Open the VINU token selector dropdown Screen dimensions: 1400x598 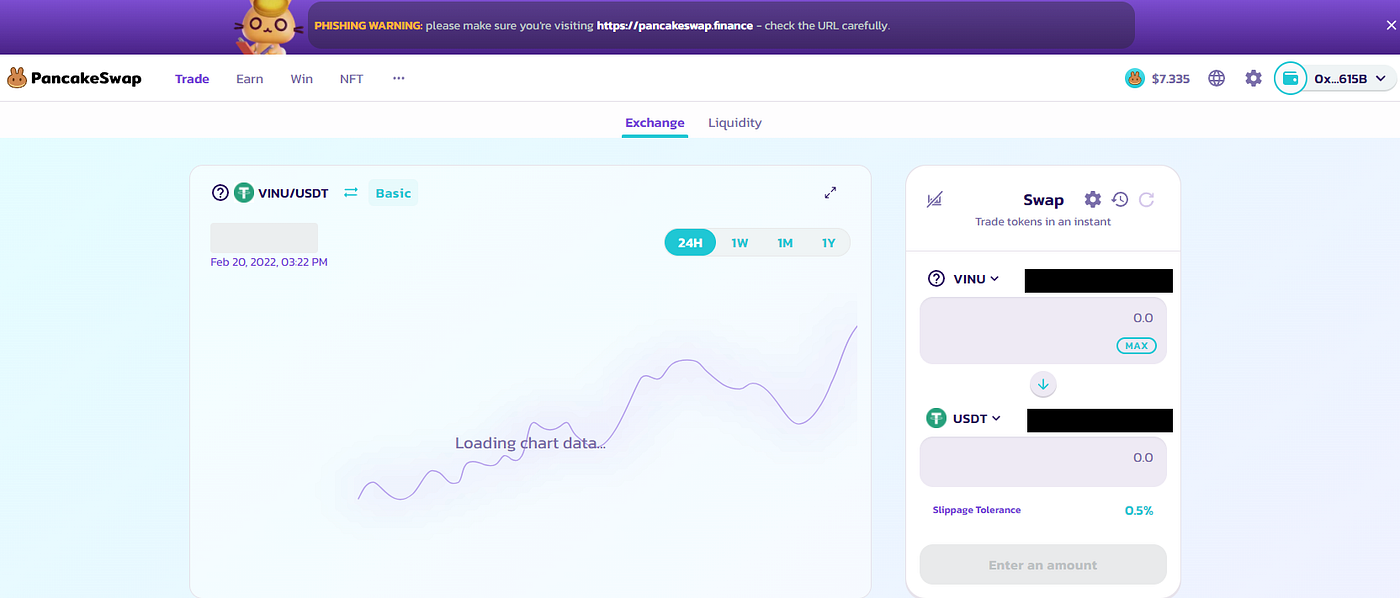965,279
